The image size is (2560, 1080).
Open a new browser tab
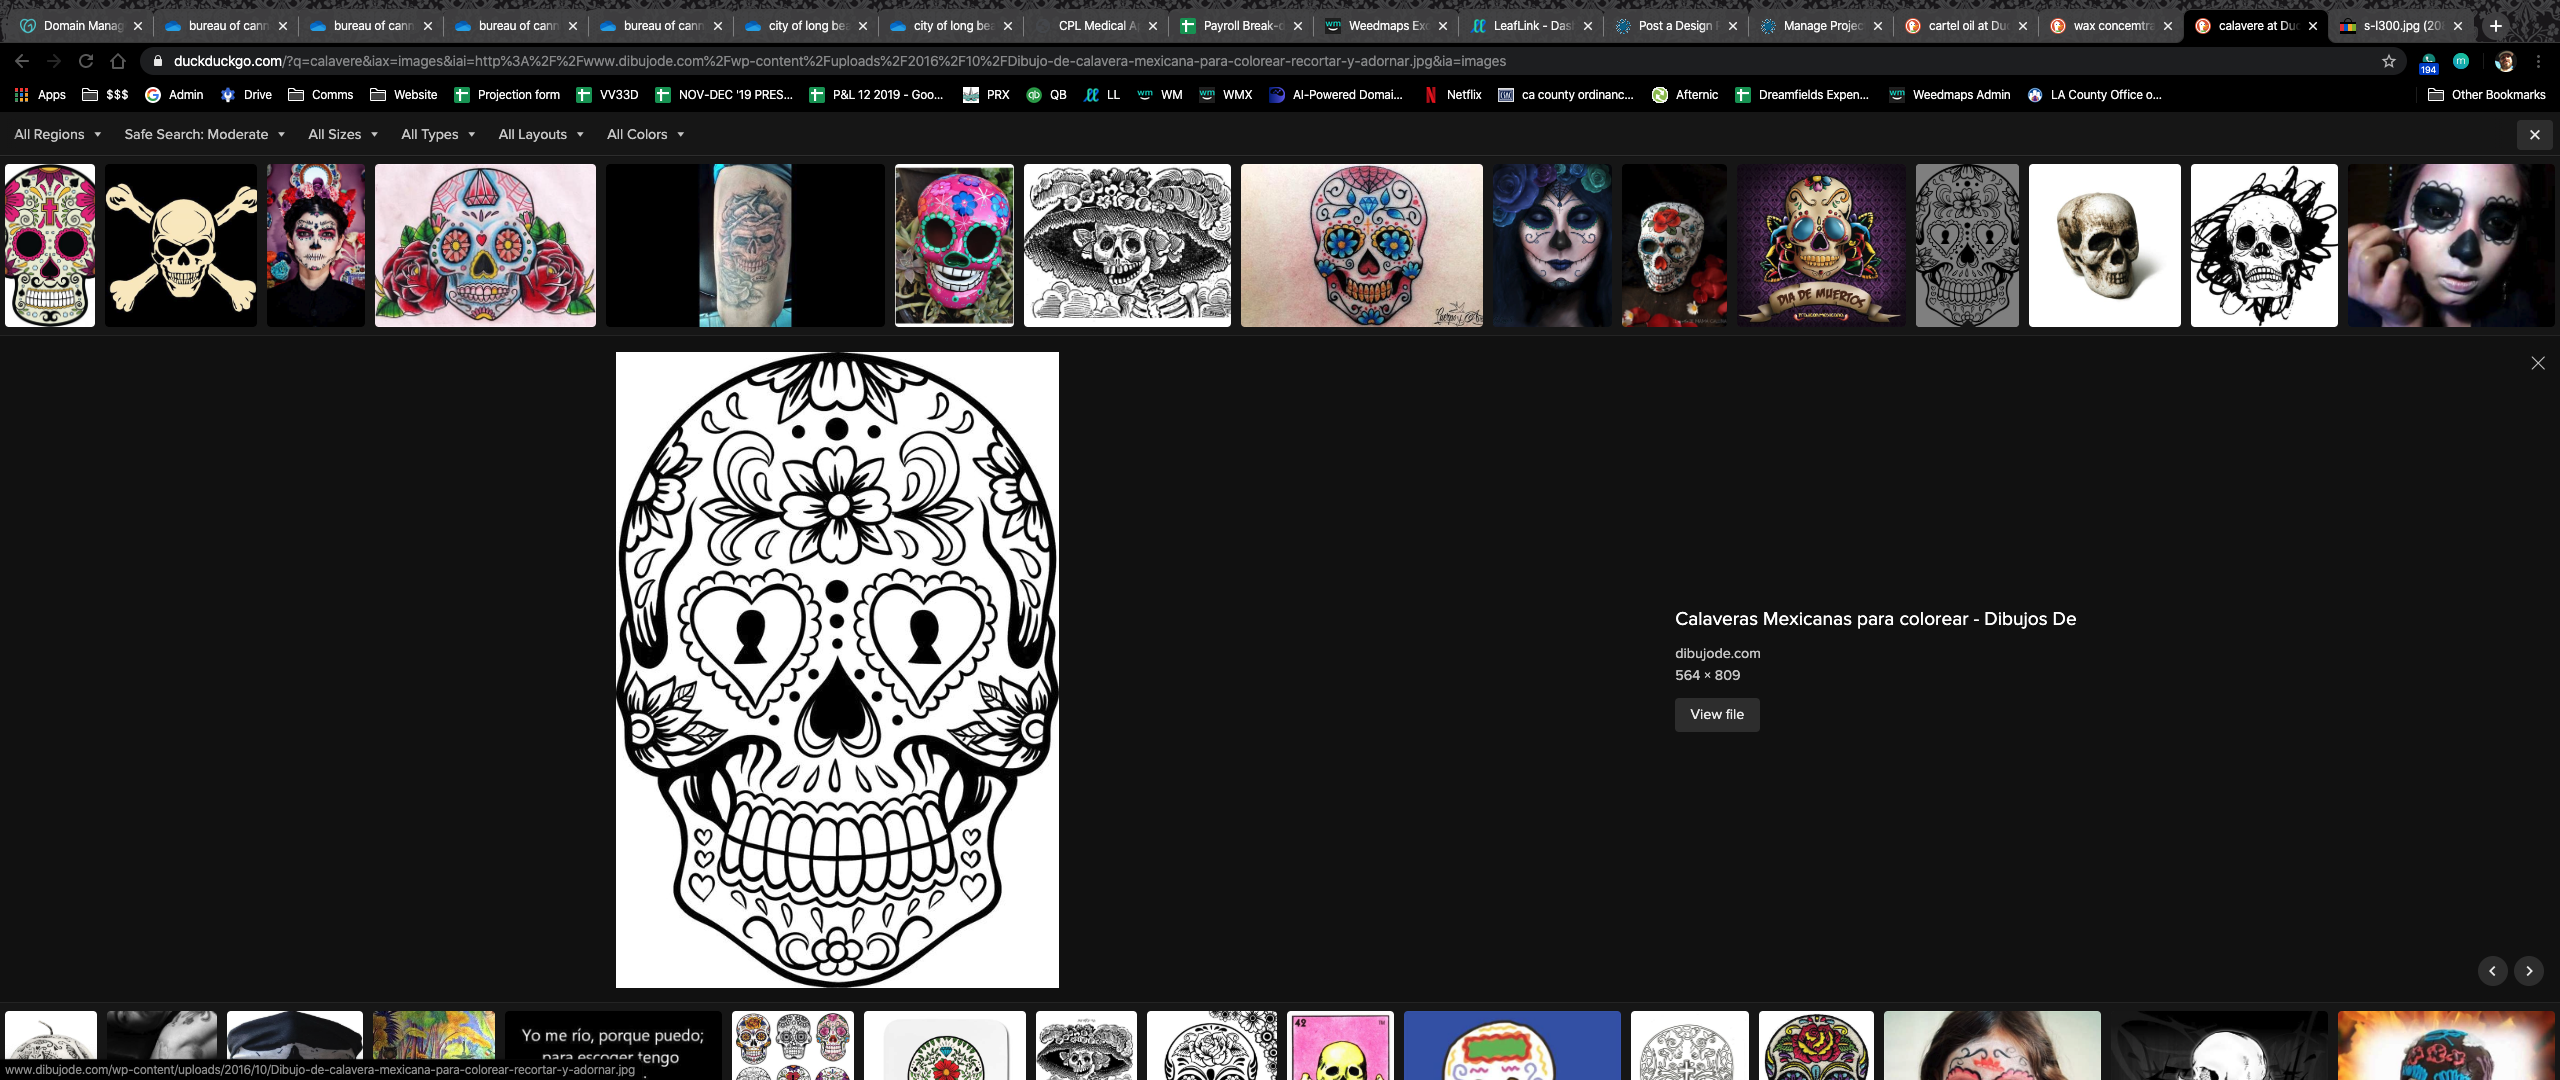pyautogui.click(x=2496, y=26)
